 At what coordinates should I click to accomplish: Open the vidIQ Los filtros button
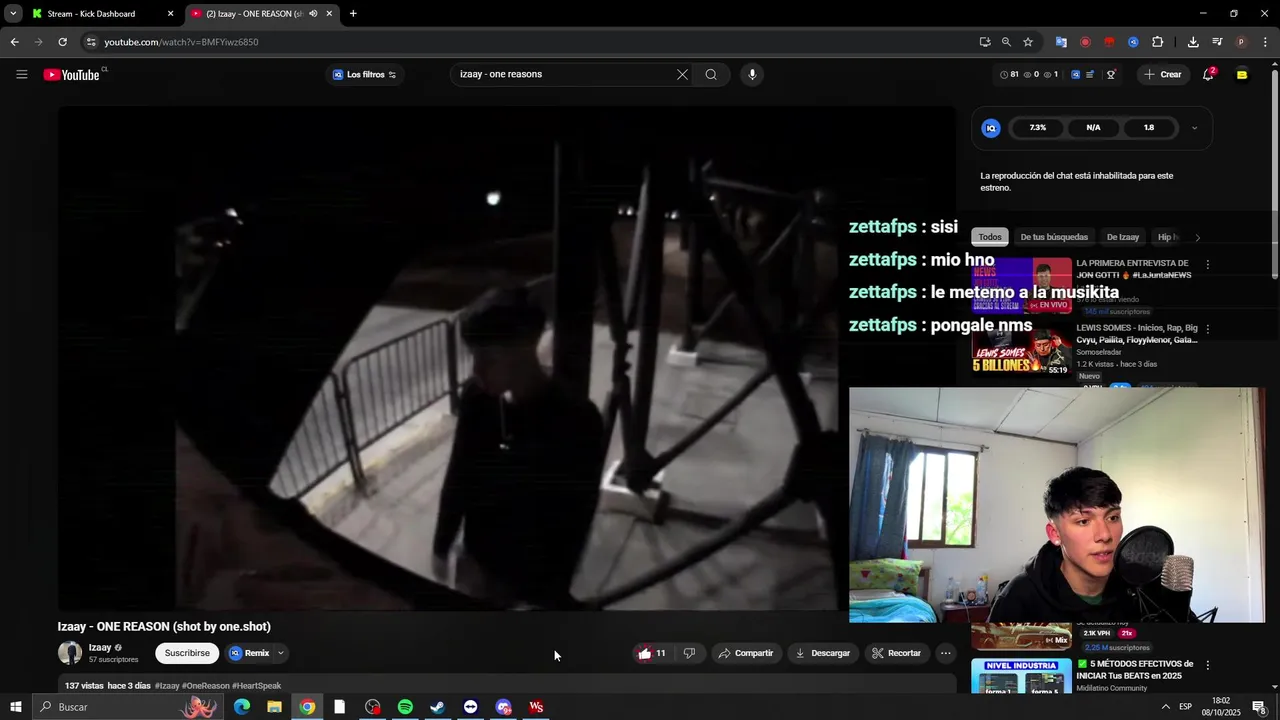[364, 75]
